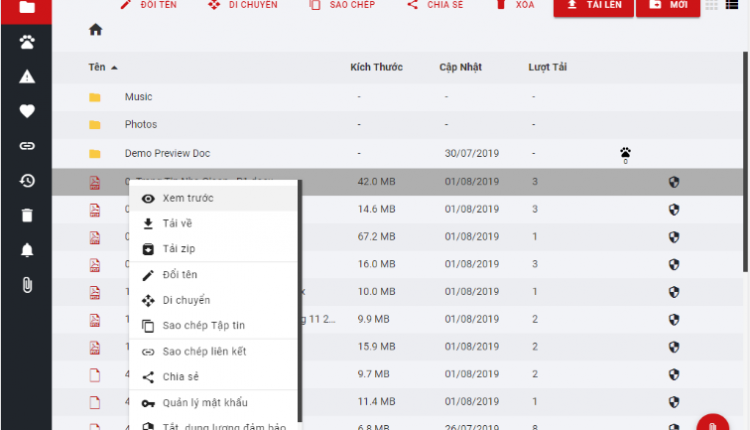750x430 pixels.
Task: Open the Music folder
Action: point(138,97)
